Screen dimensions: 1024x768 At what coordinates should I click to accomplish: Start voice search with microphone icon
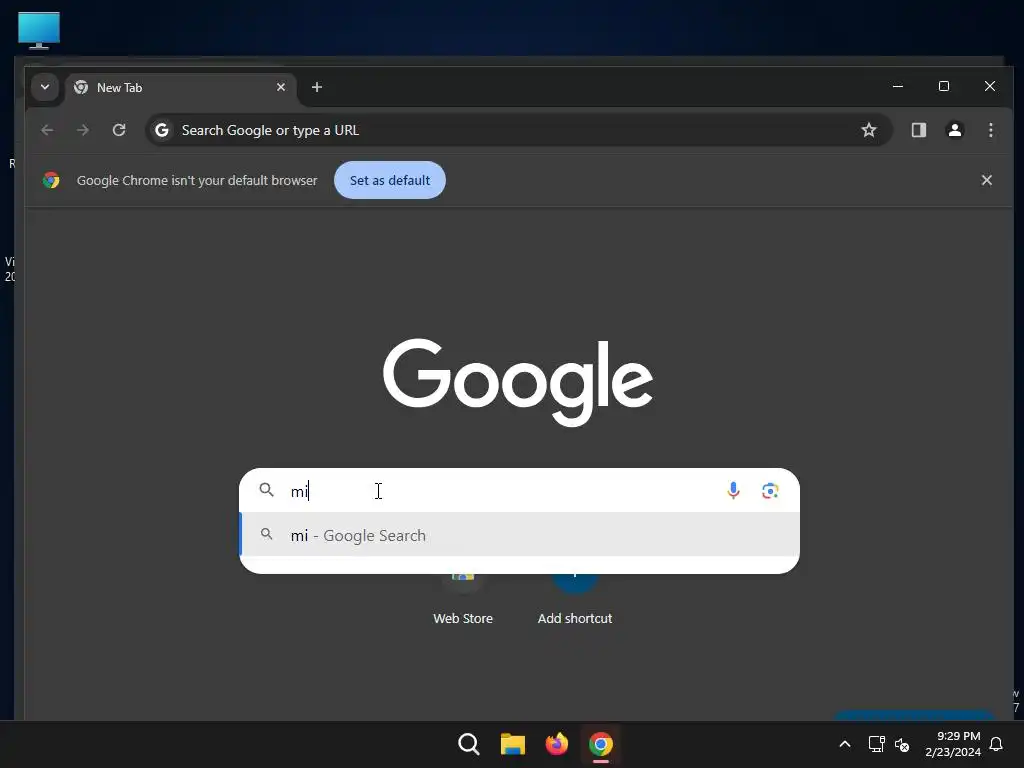[x=733, y=490]
